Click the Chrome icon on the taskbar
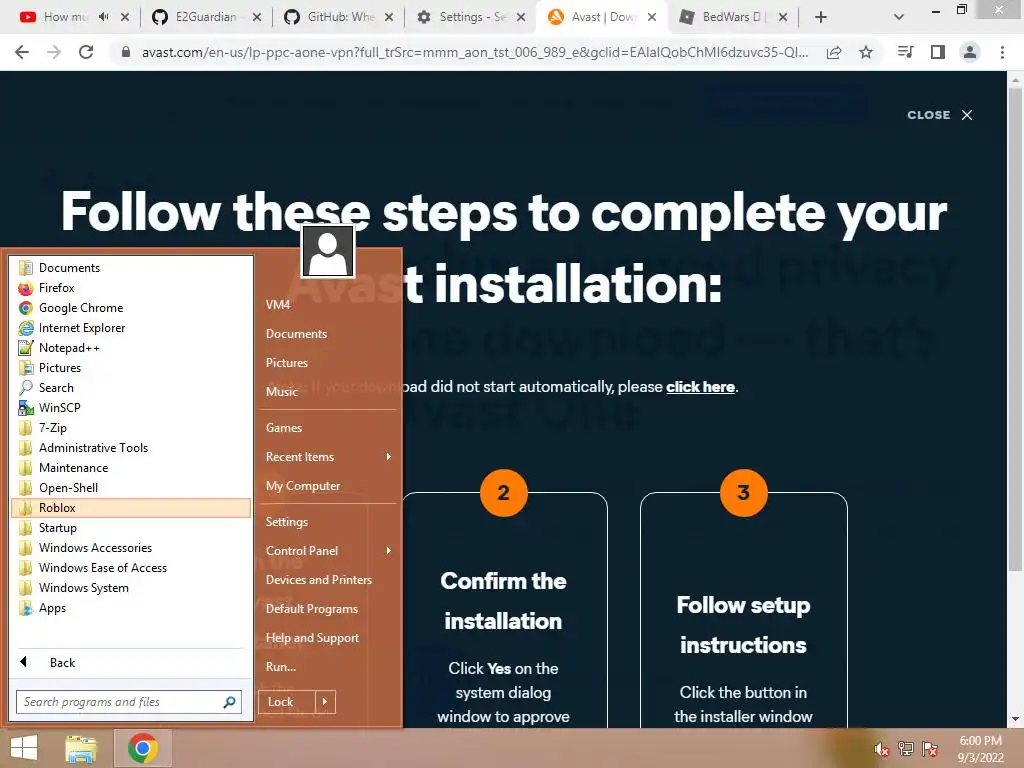 click(142, 748)
